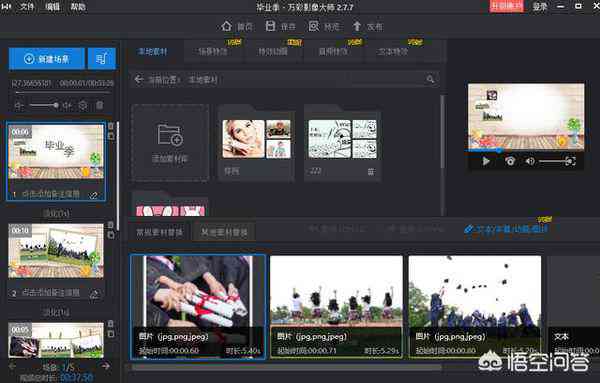The image size is (600, 383).
Task: Click the eye-like icon beside preview play button
Action: tap(510, 161)
